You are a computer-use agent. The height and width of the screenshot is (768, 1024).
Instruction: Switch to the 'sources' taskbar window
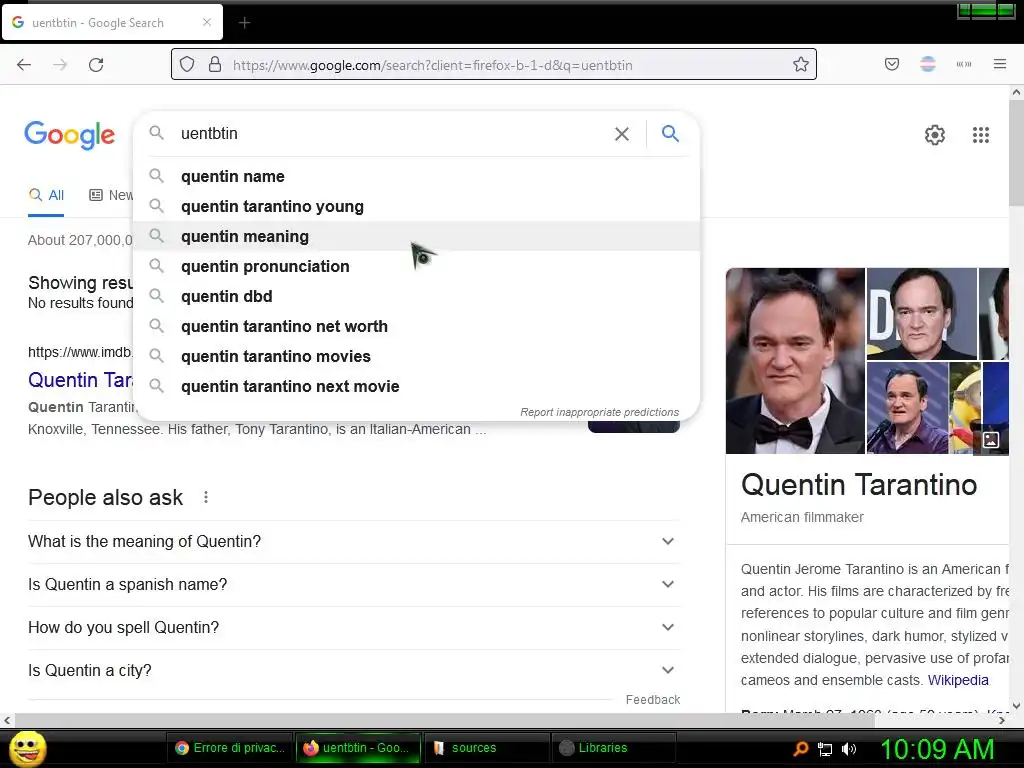coord(486,748)
